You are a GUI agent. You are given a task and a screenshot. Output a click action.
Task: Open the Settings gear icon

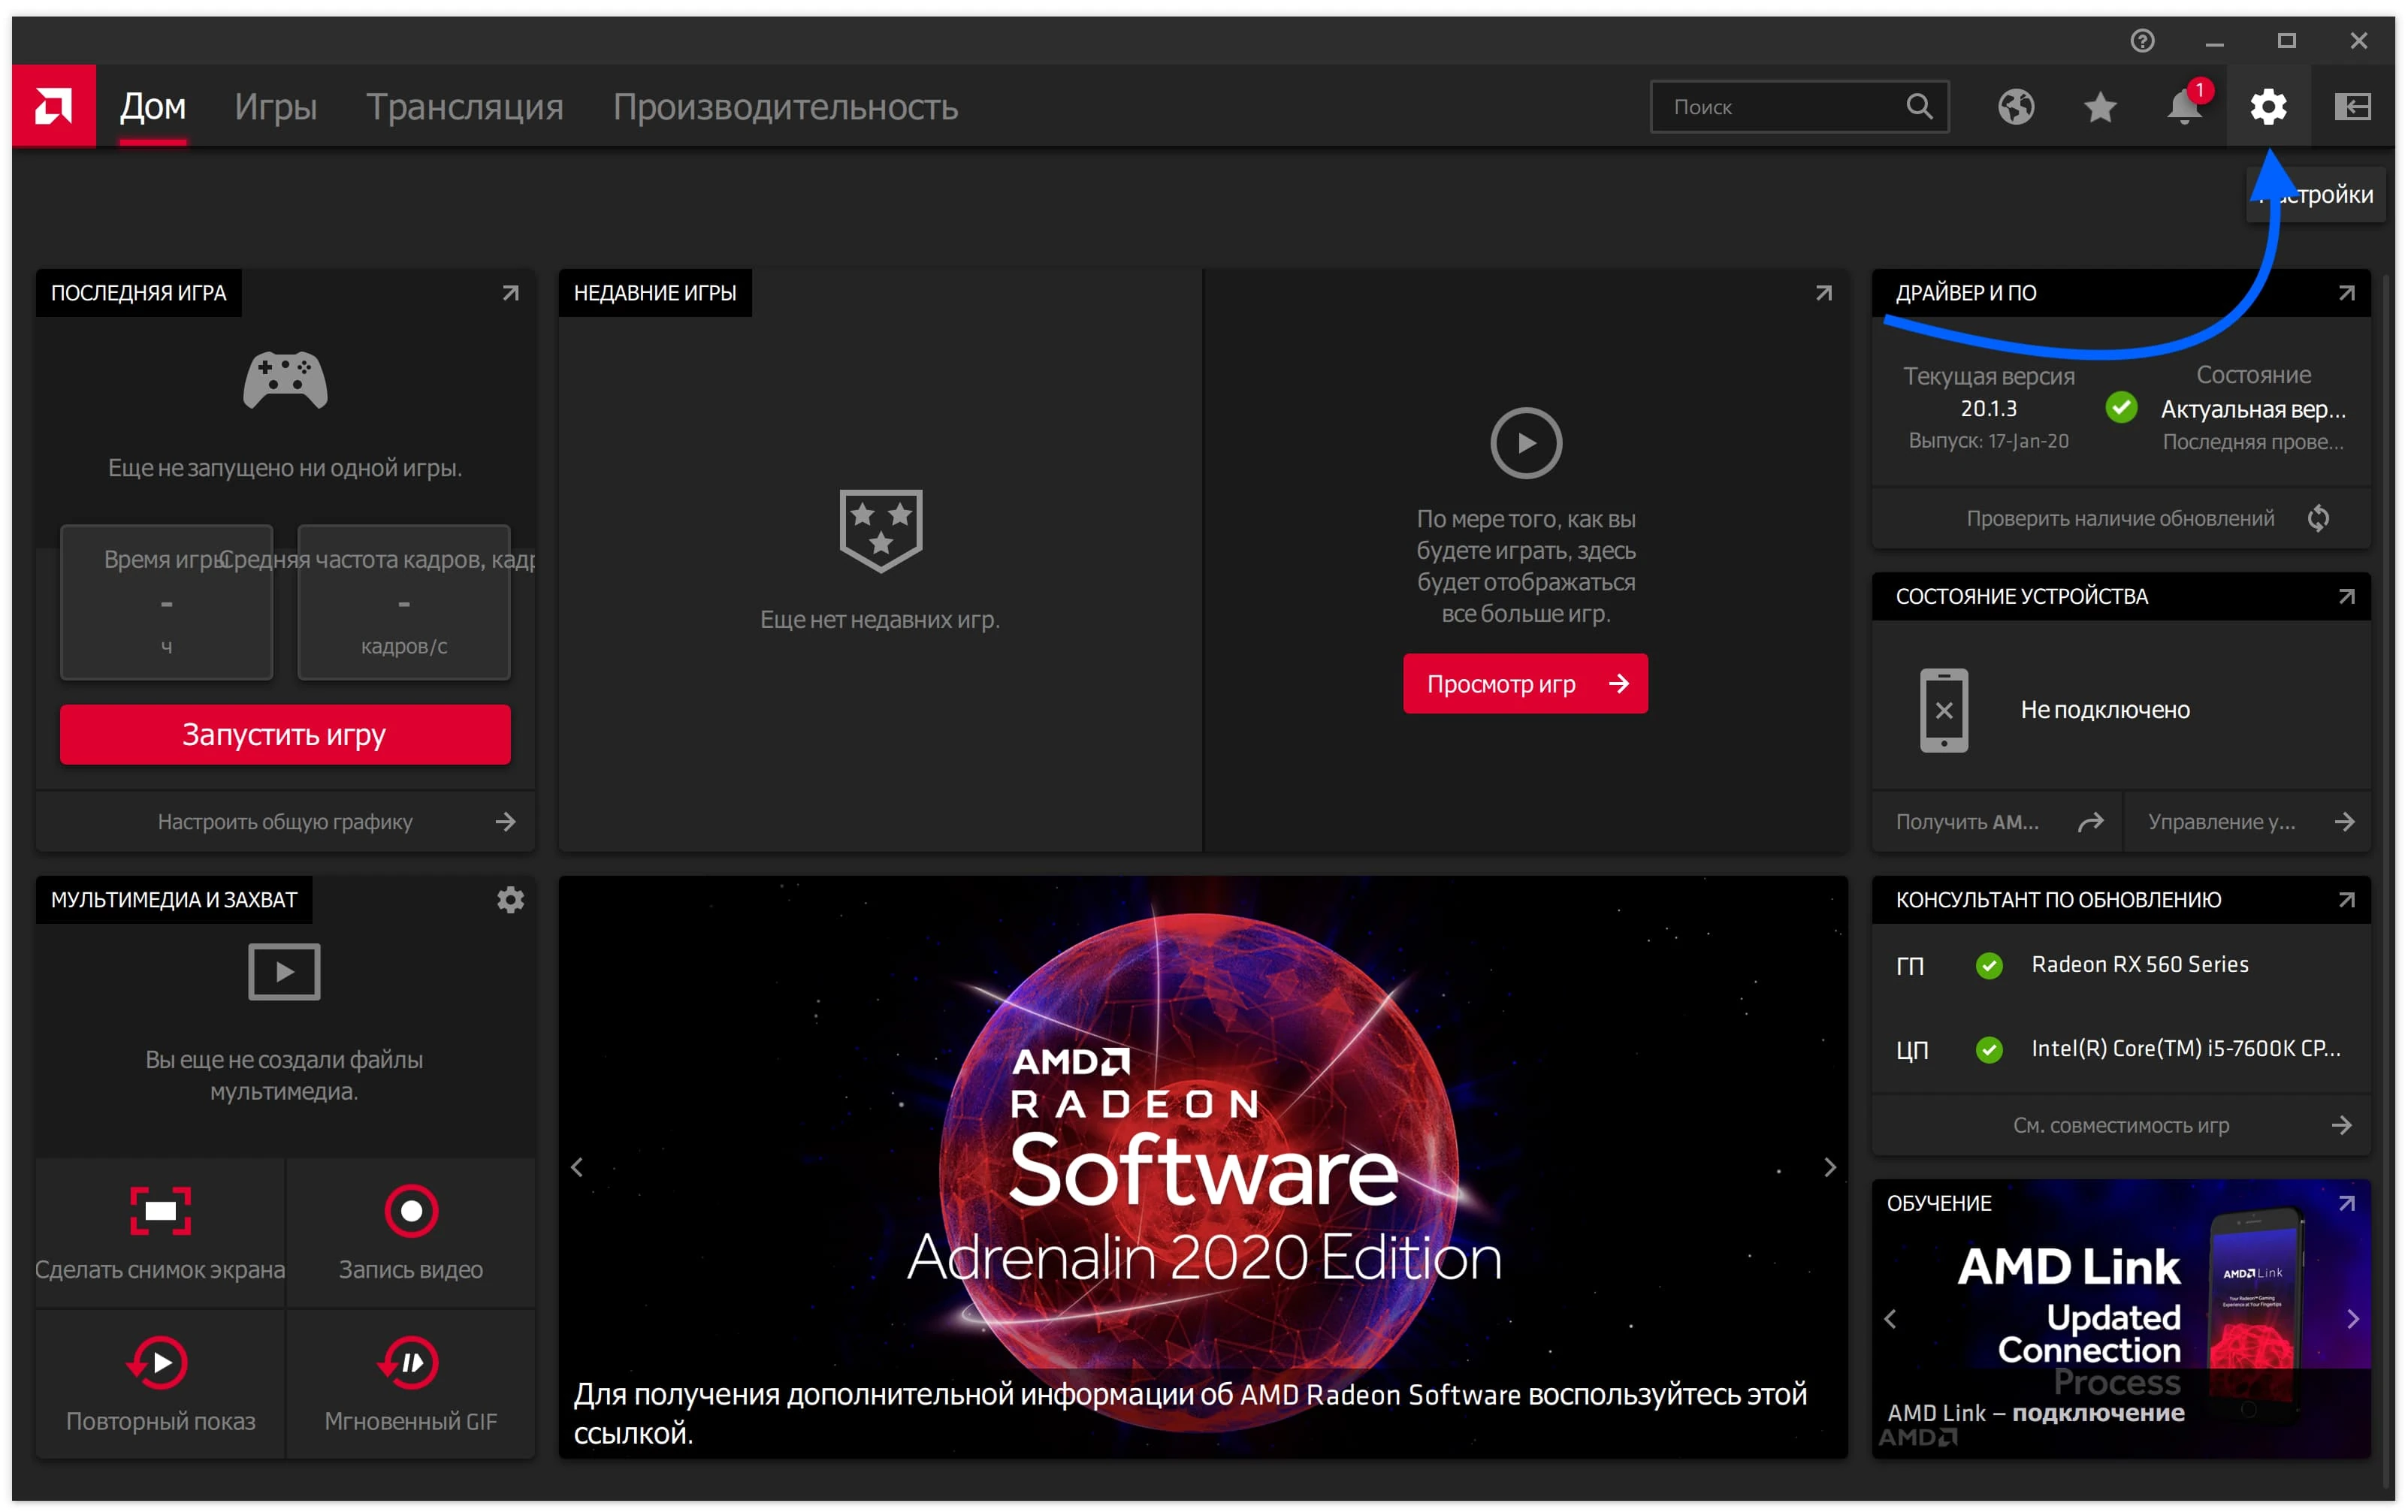pyautogui.click(x=2269, y=106)
